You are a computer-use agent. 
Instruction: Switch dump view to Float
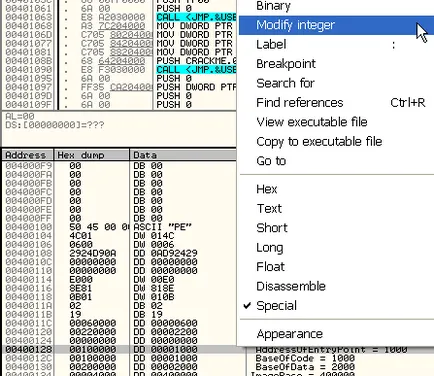coord(336,267)
